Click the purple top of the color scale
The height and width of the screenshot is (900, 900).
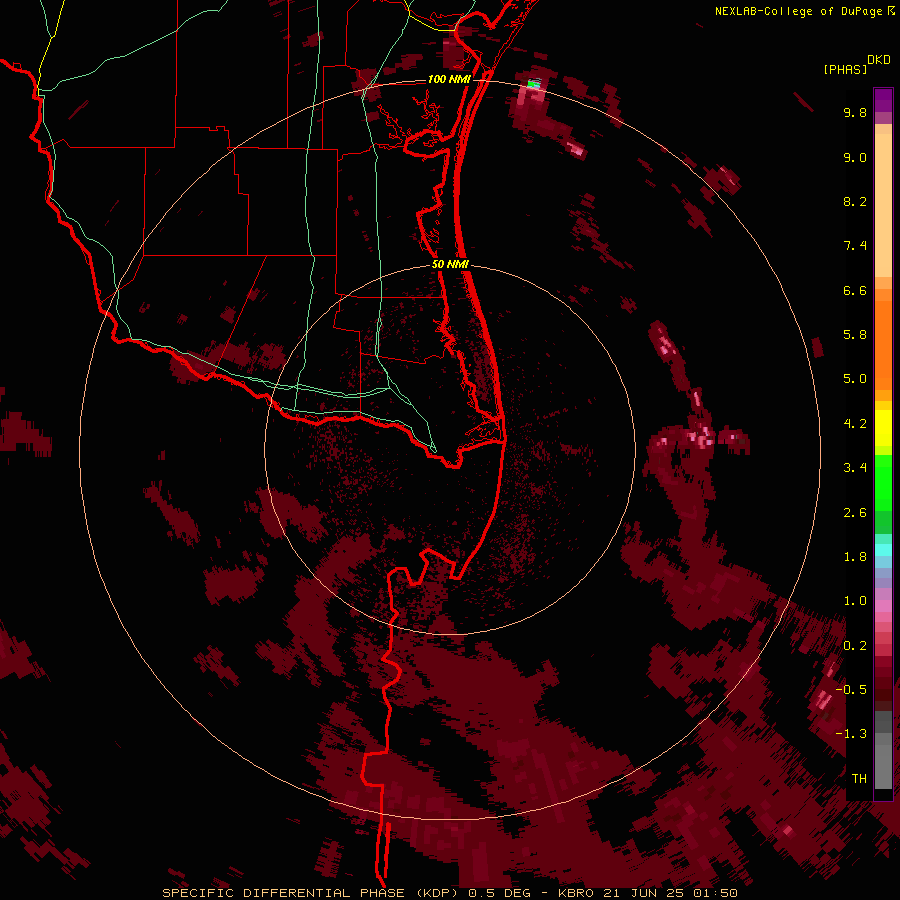[883, 100]
